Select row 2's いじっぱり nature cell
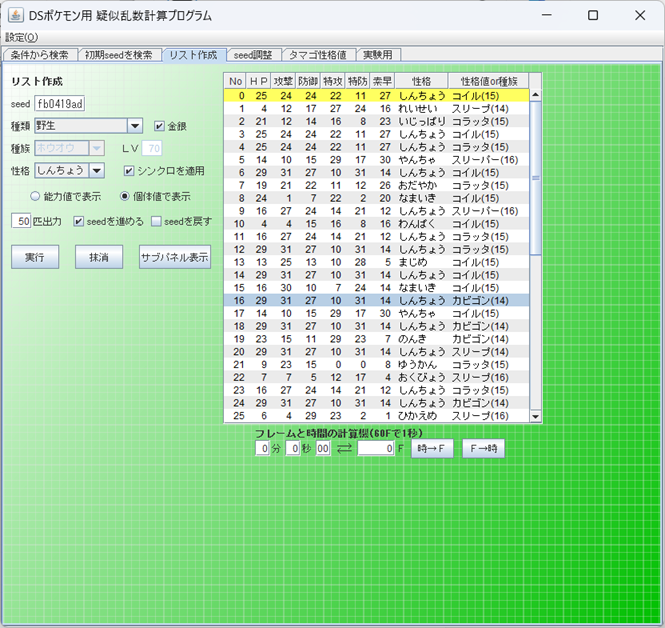This screenshot has width=665, height=628. [x=422, y=121]
